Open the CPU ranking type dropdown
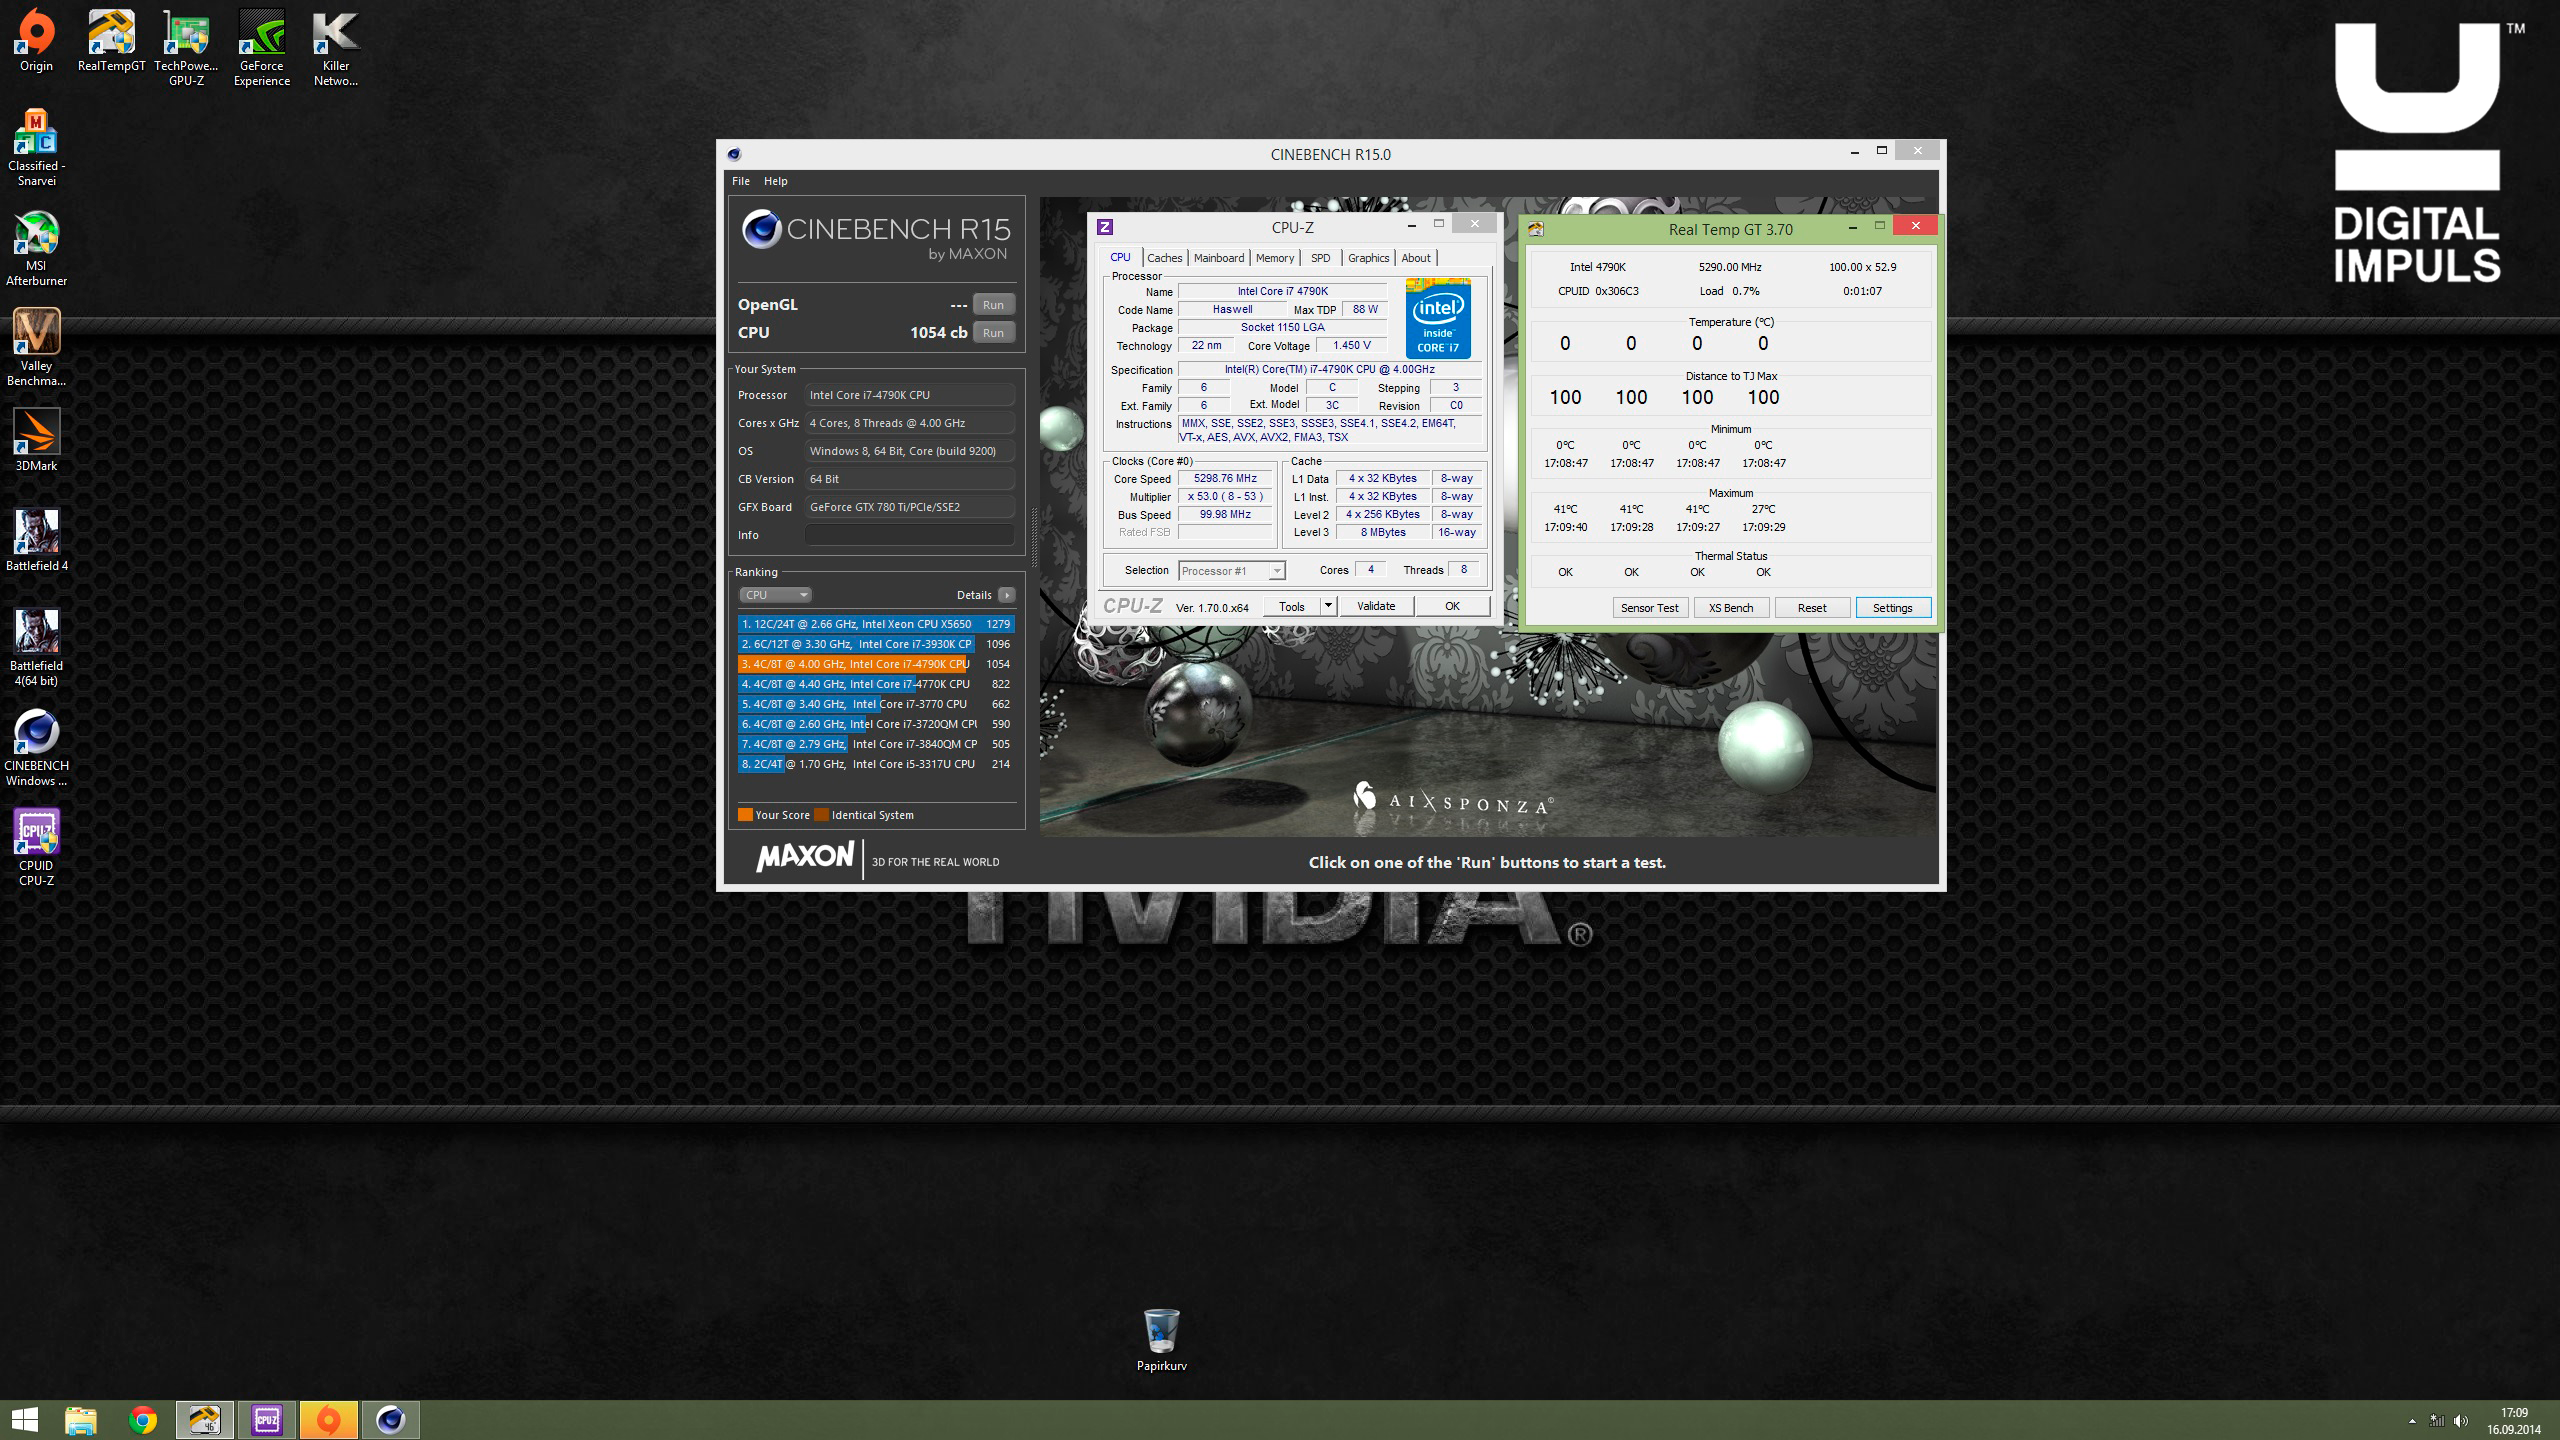Image resolution: width=2560 pixels, height=1440 pixels. click(x=775, y=595)
